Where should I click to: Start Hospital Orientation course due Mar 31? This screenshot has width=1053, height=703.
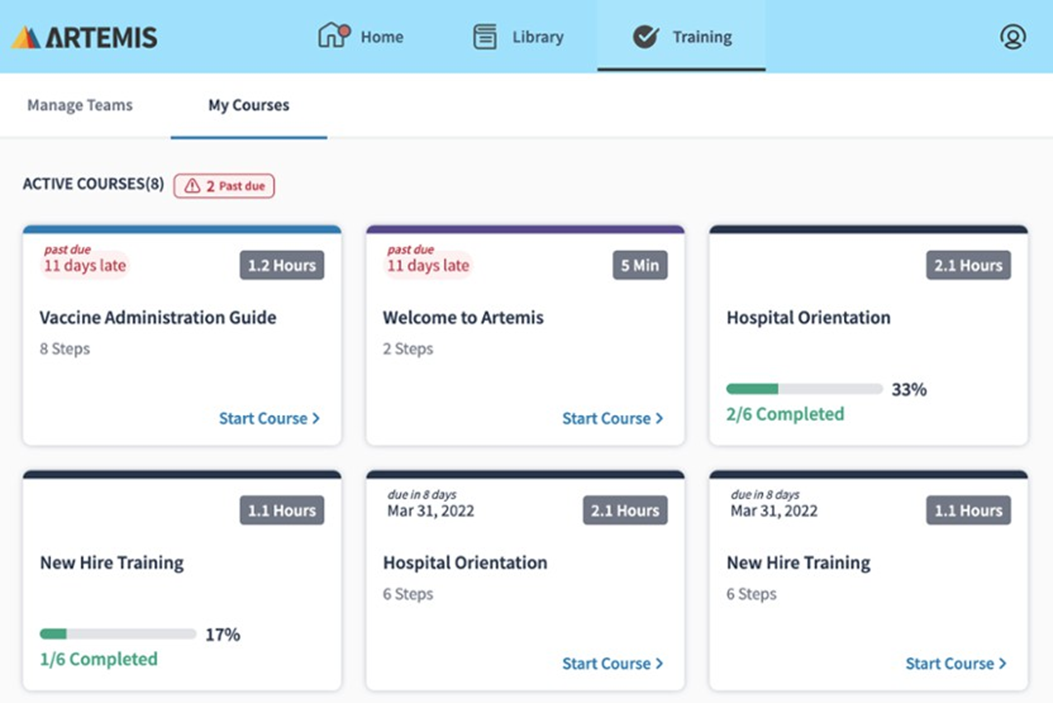(612, 663)
